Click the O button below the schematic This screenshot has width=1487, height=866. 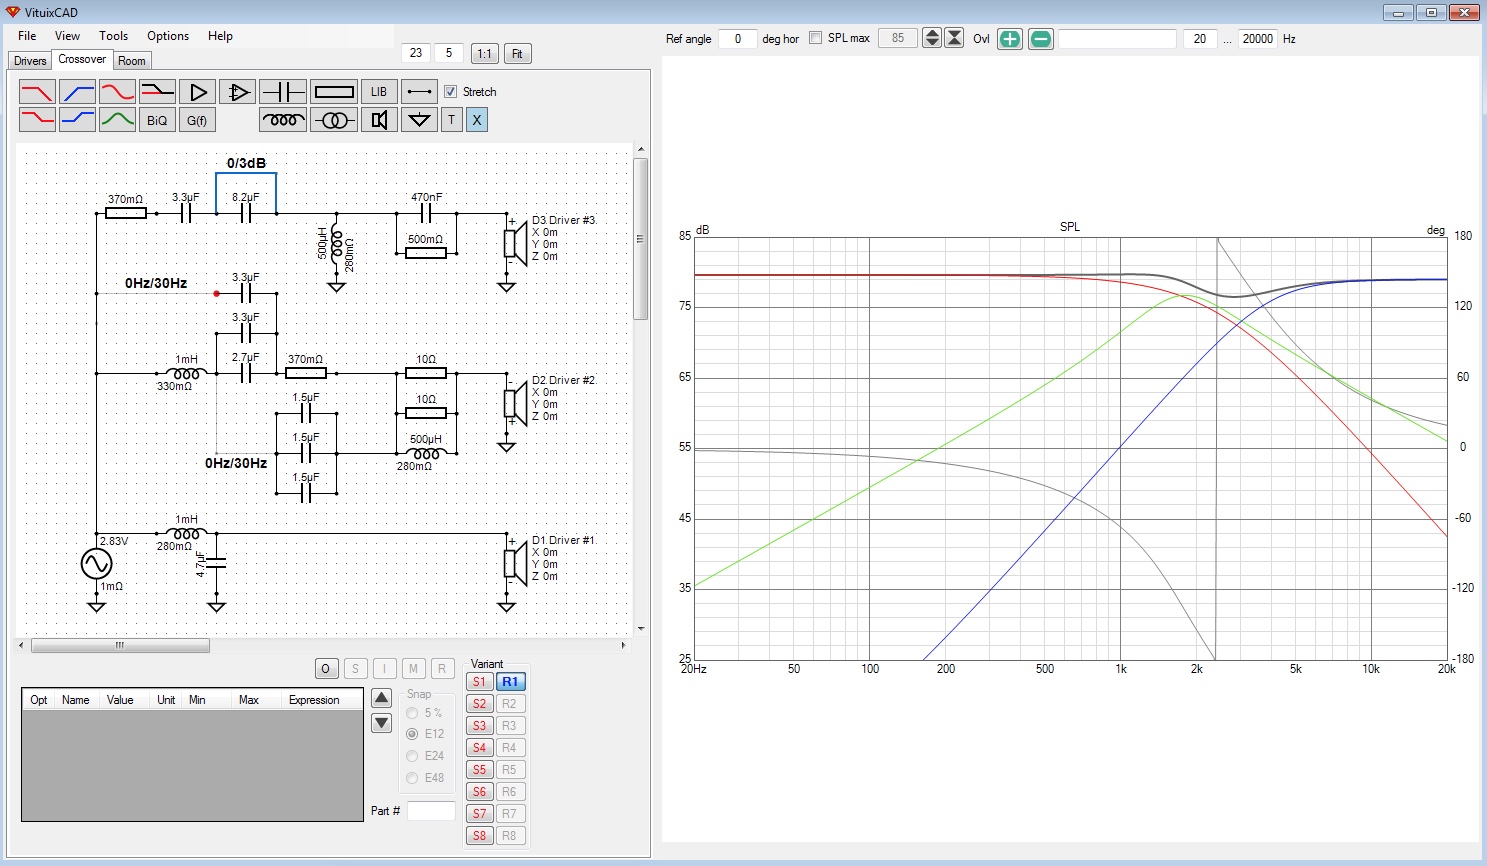click(x=325, y=669)
